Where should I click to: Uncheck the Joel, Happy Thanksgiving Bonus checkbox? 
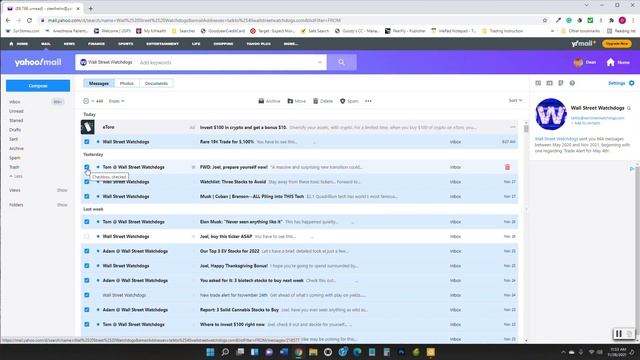click(87, 266)
